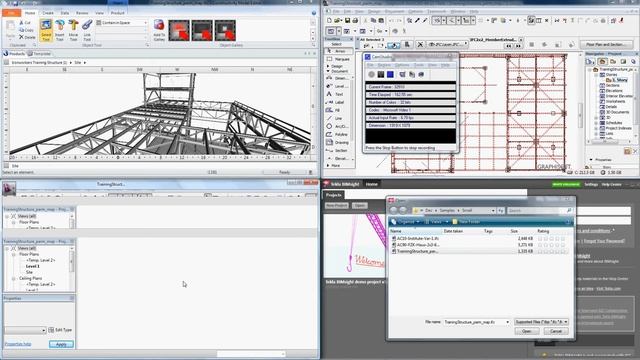
Task: Click New Folder in the file dialog
Action: (x=466, y=222)
